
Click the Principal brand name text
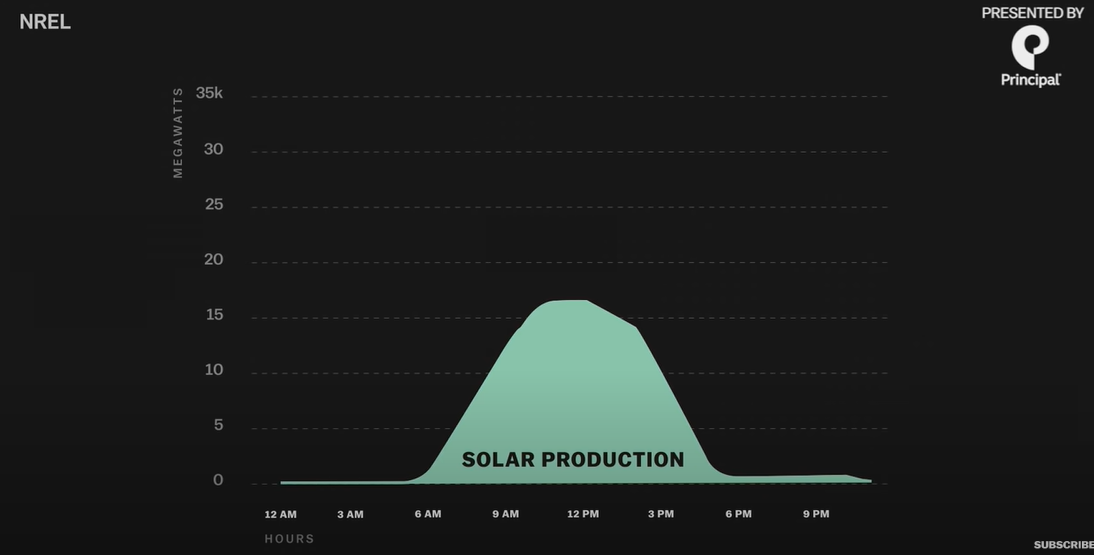point(1031,80)
